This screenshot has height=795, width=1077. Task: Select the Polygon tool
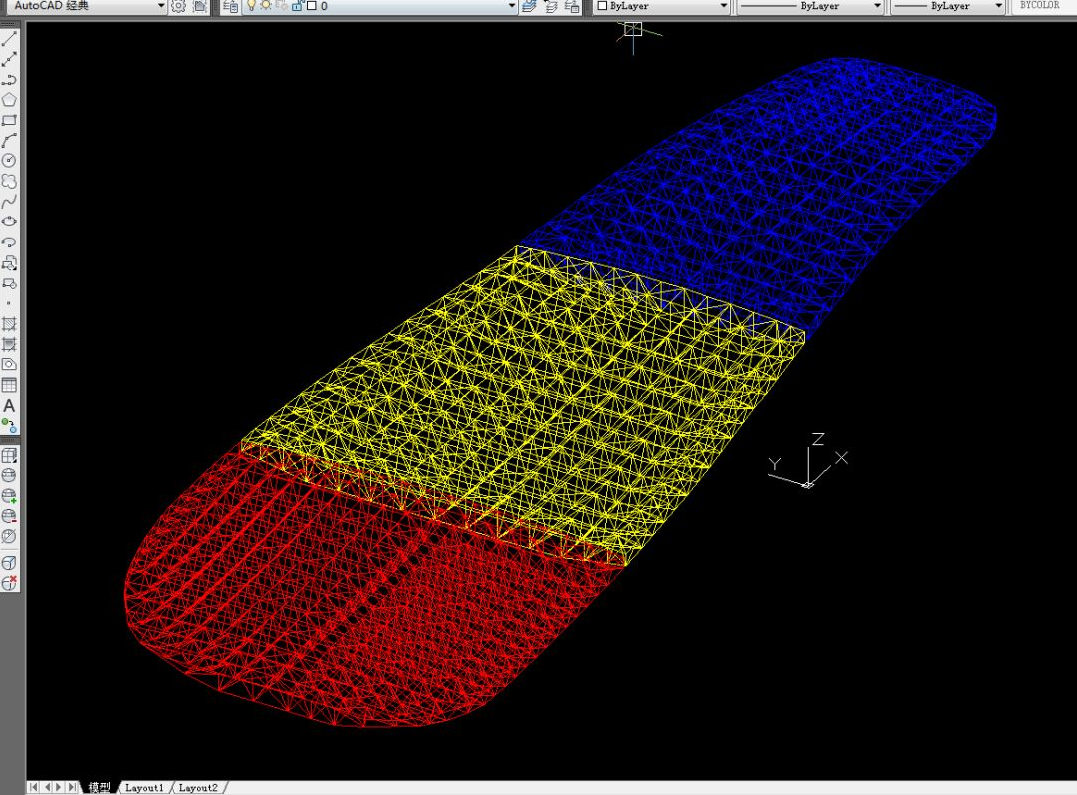(9, 100)
